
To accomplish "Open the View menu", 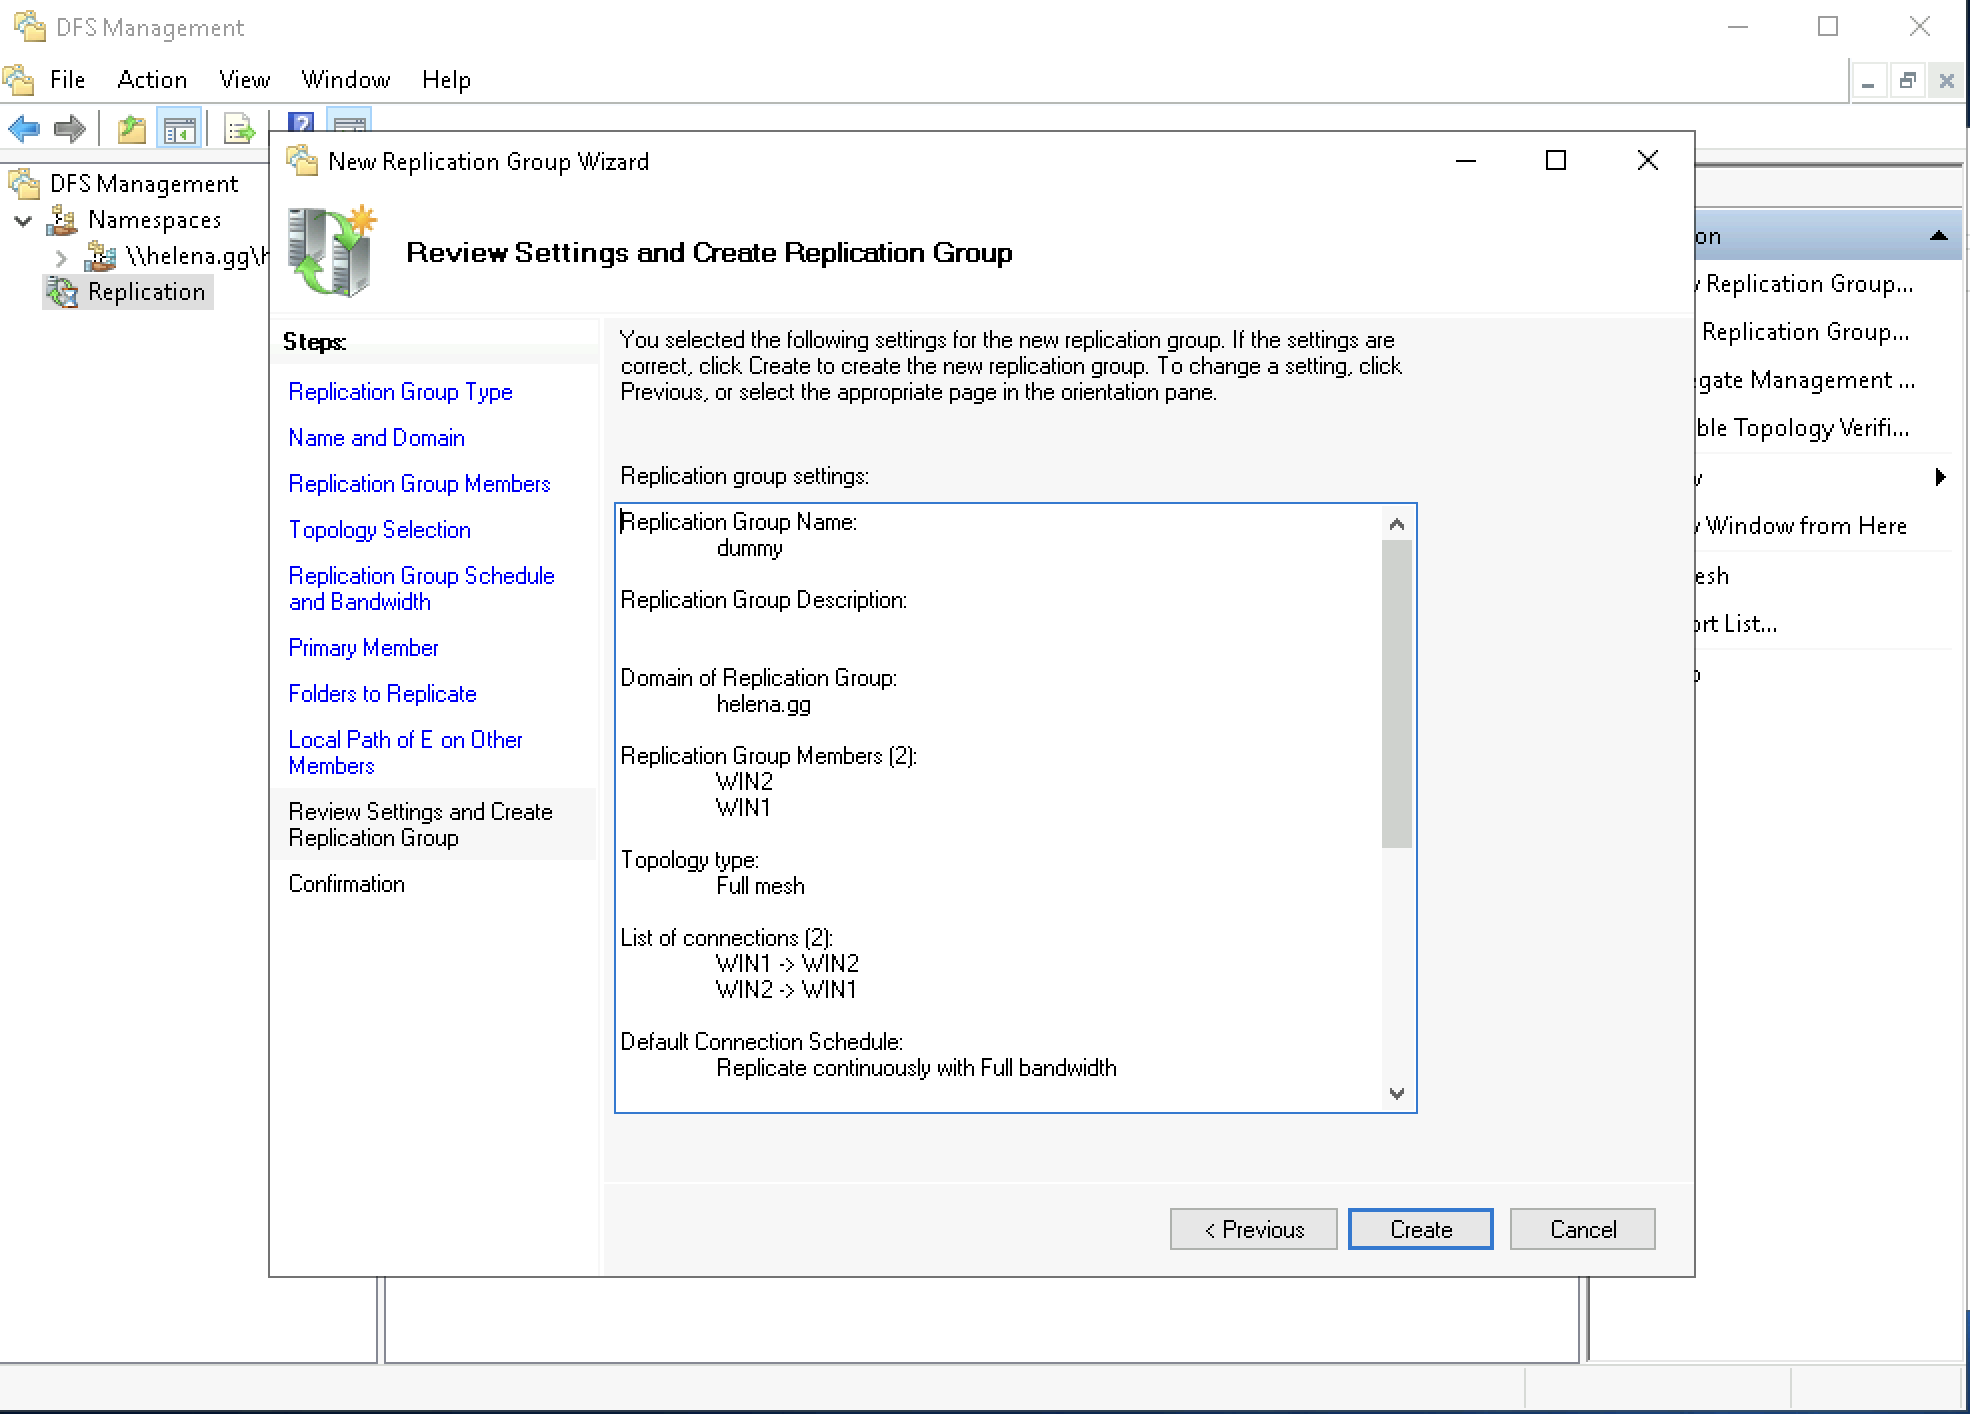I will [x=244, y=80].
